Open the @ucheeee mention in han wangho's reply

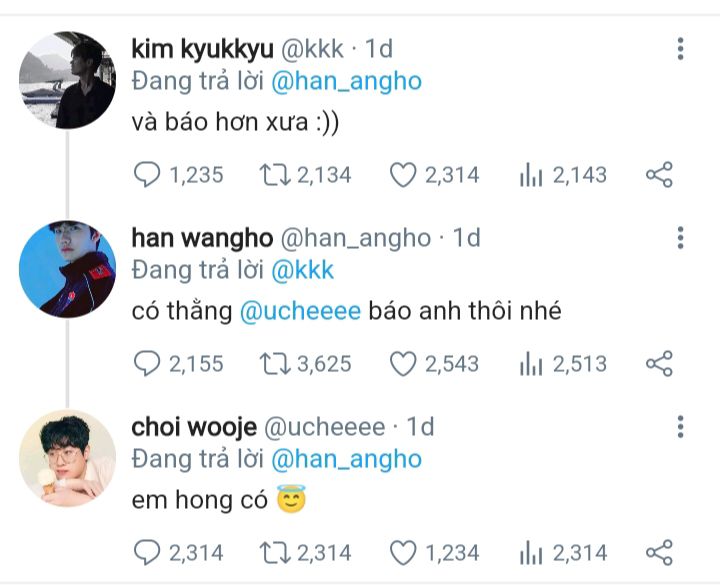(300, 312)
